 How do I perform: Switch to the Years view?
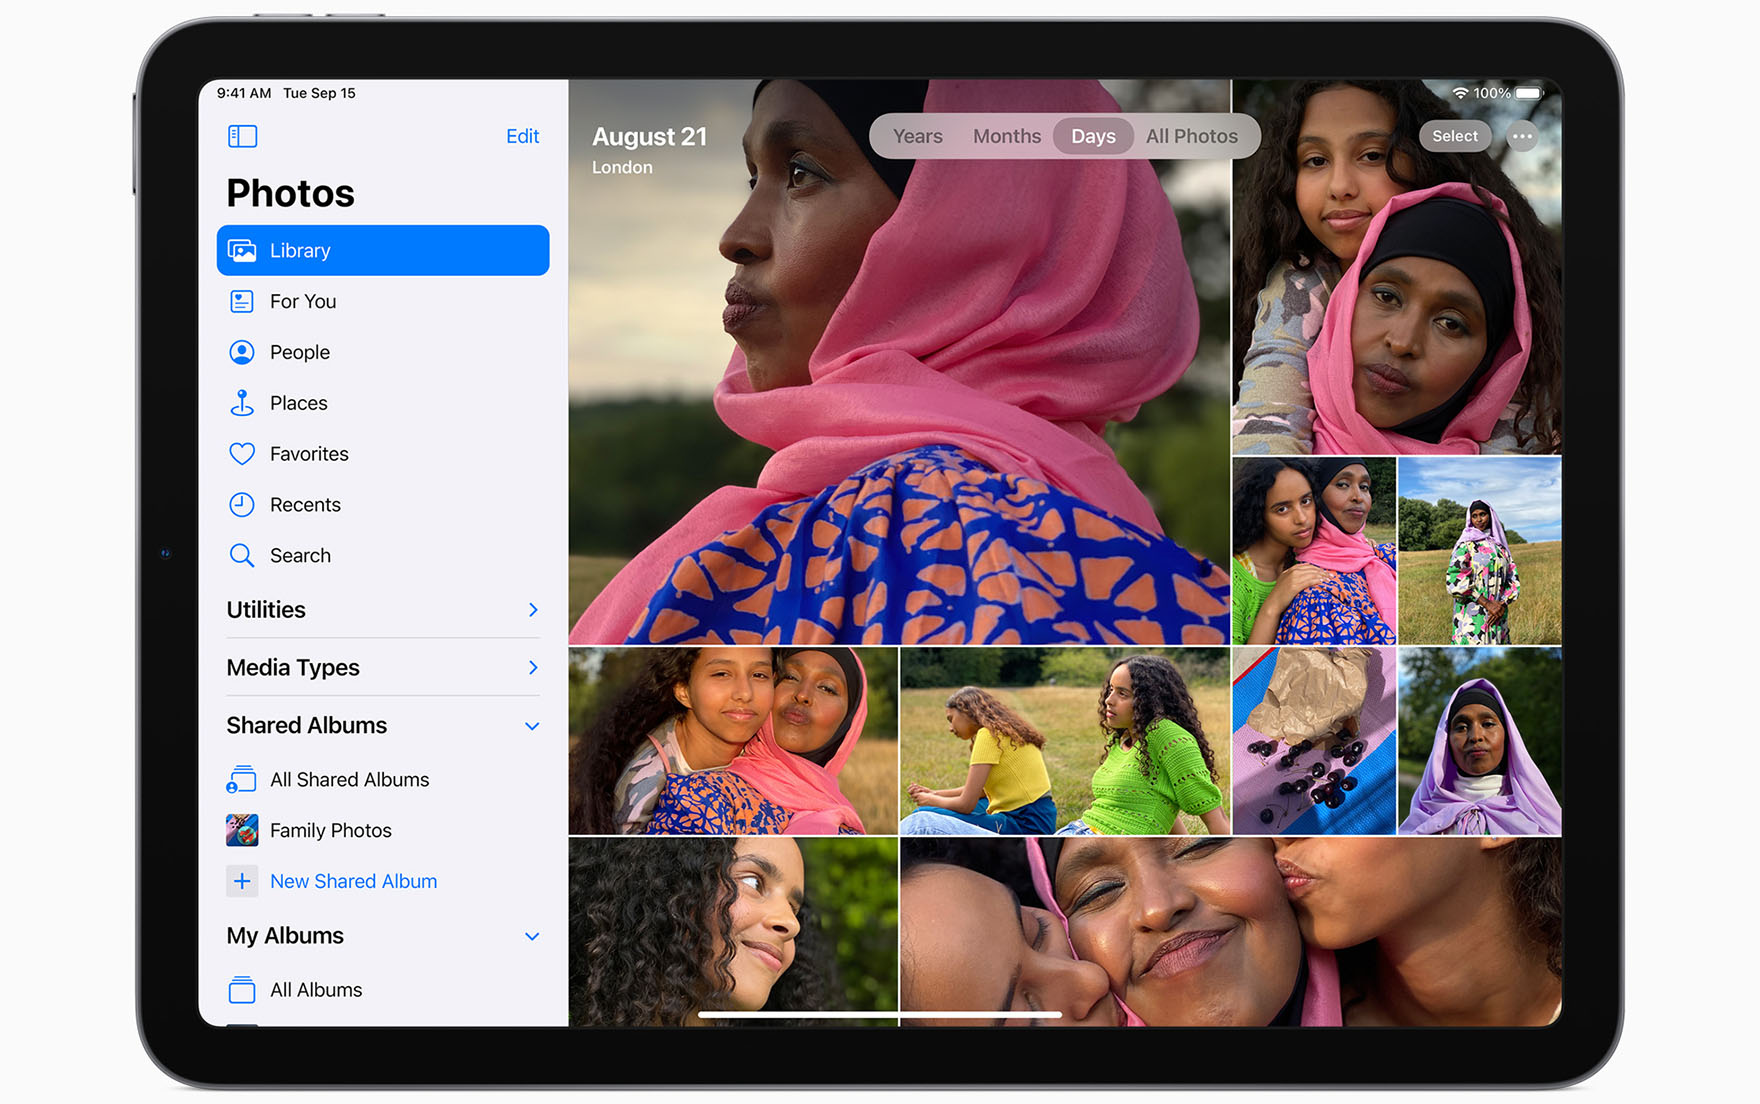point(917,136)
